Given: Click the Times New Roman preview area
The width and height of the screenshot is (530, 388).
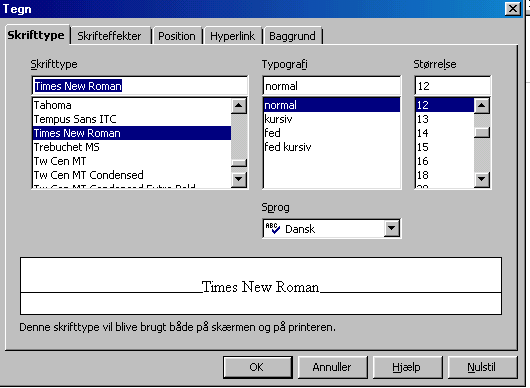Looking at the screenshot, I should tap(261, 286).
